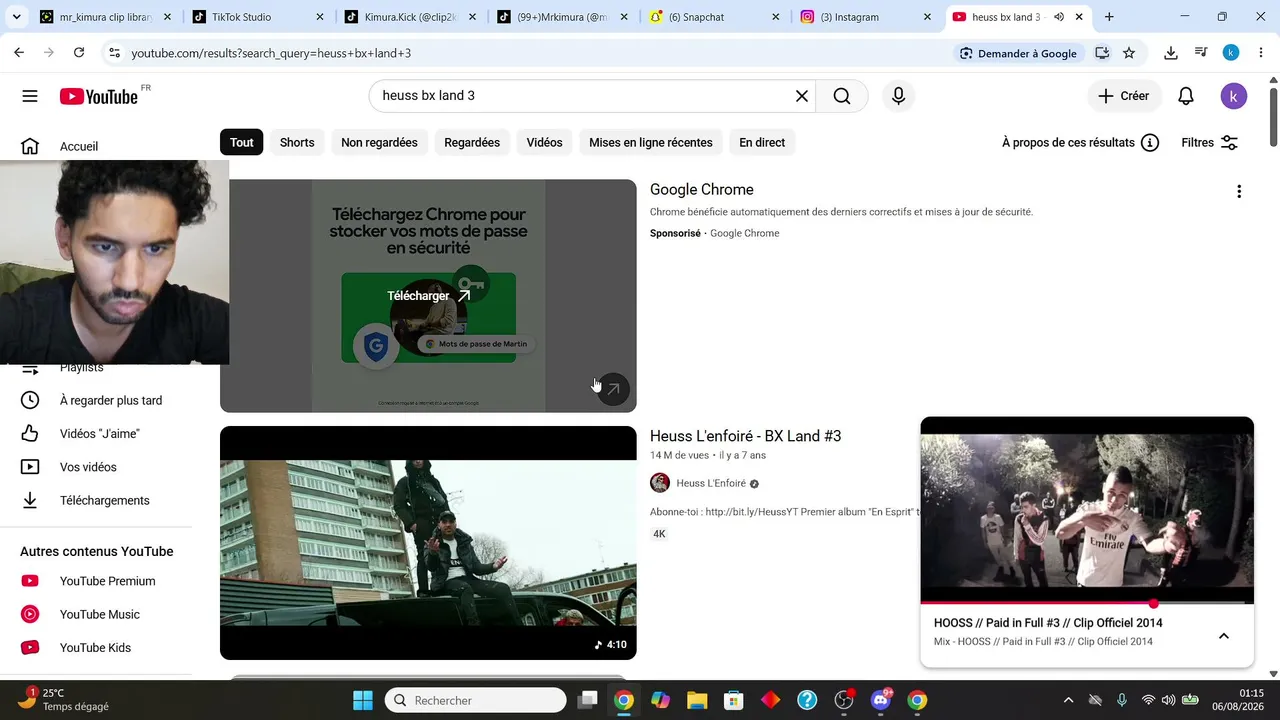Select the Shorts filter chip
This screenshot has height=720, width=1280.
pyautogui.click(x=297, y=142)
